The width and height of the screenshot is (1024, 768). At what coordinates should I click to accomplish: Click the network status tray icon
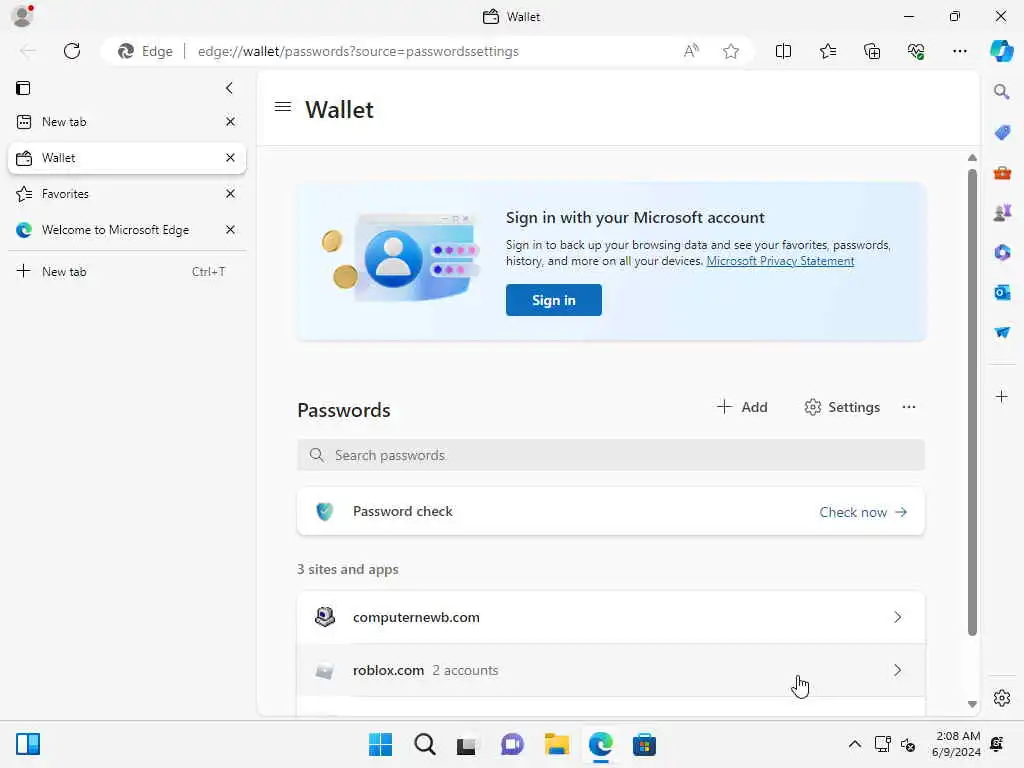click(883, 744)
